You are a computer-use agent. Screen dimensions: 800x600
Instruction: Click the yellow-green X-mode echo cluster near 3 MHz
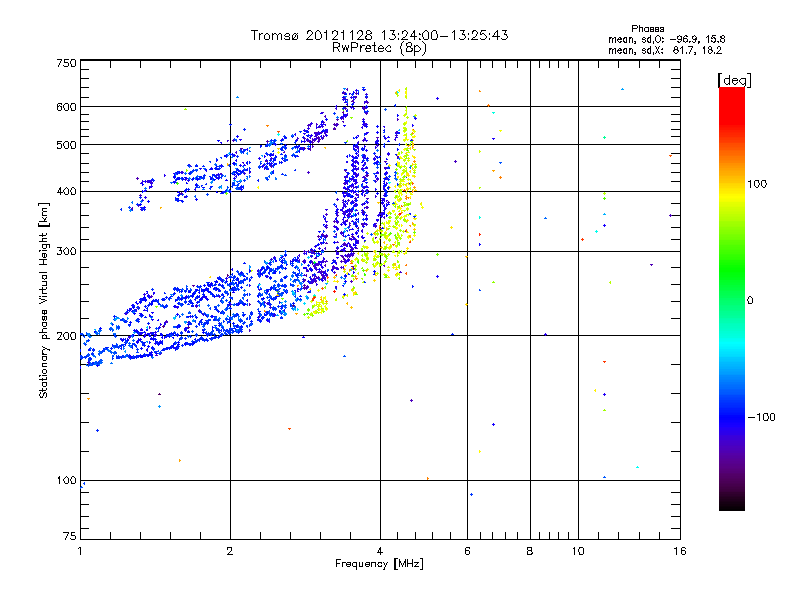[x=317, y=306]
